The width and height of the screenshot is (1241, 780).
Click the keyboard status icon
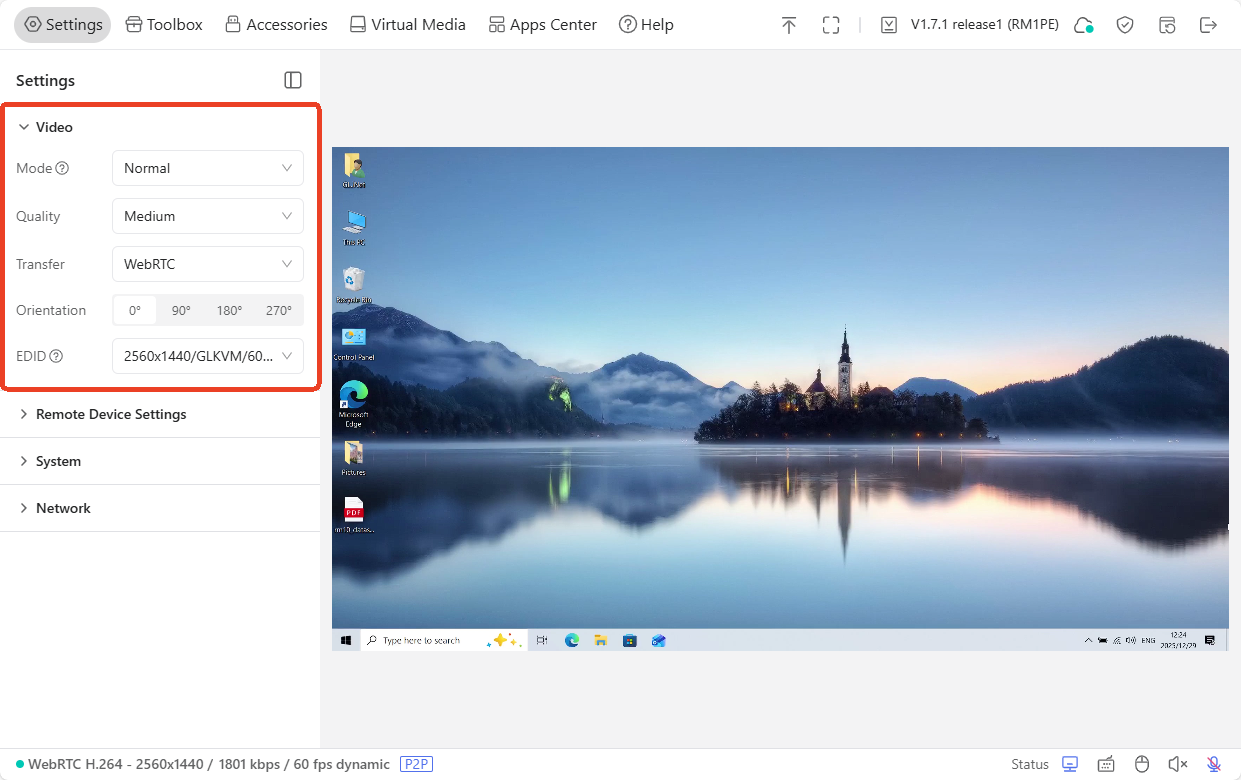(x=1106, y=764)
